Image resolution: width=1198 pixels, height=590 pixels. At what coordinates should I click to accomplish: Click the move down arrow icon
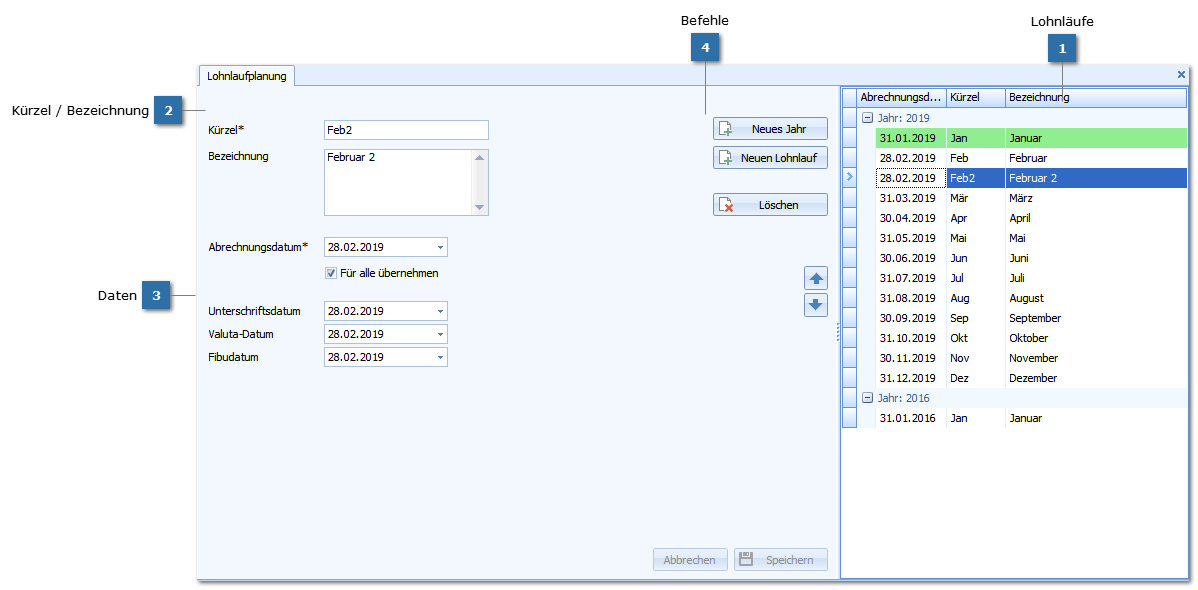816,305
